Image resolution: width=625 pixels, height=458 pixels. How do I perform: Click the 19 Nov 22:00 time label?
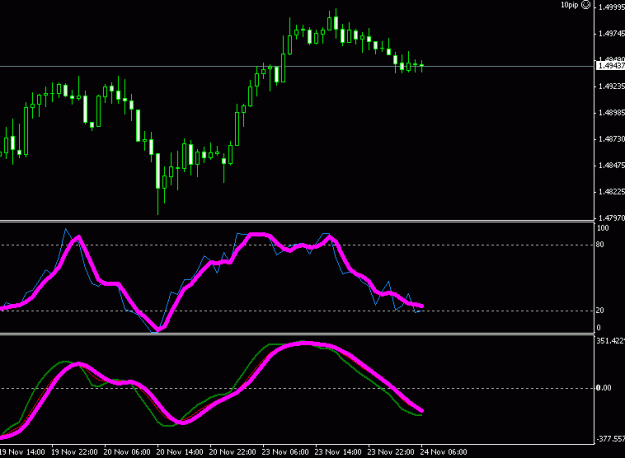click(75, 452)
